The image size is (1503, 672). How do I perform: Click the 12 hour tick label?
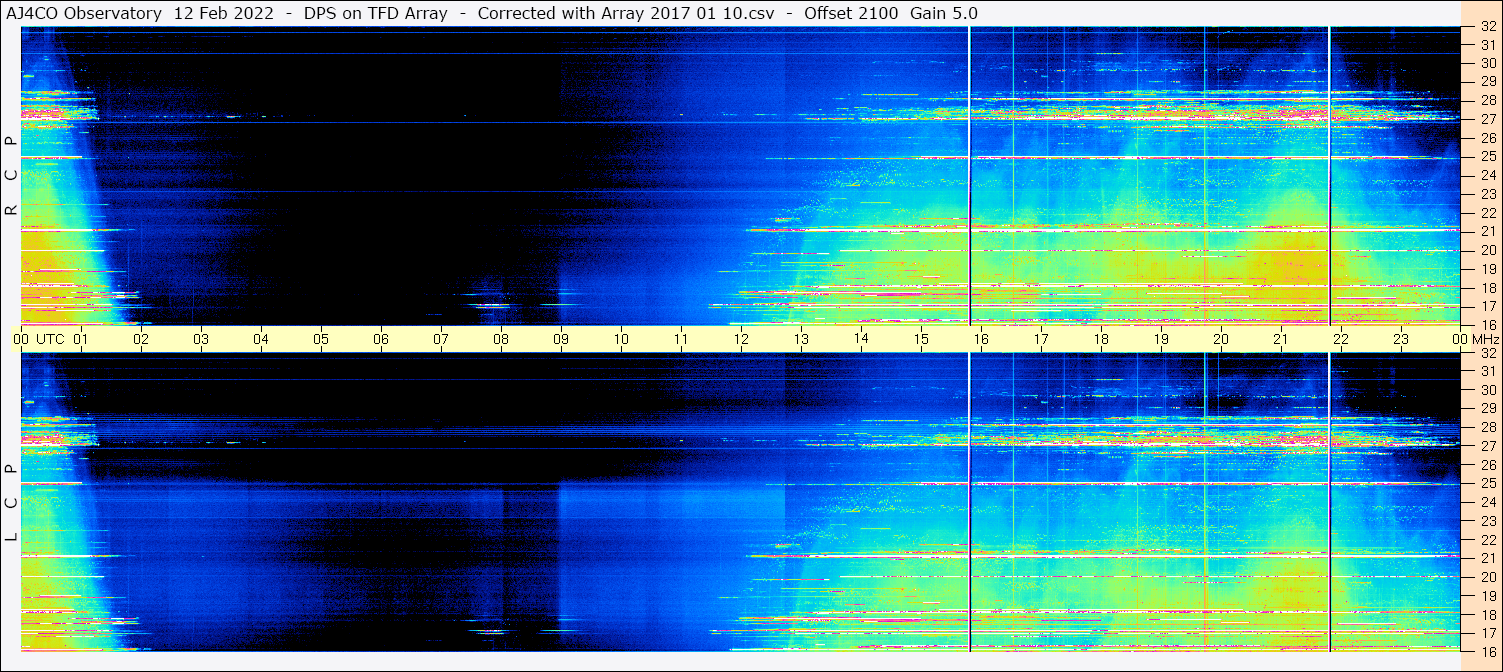pyautogui.click(x=741, y=339)
